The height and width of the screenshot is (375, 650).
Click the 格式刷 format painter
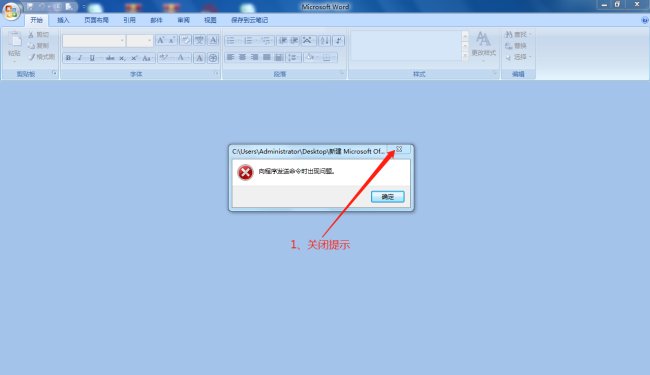[x=41, y=57]
